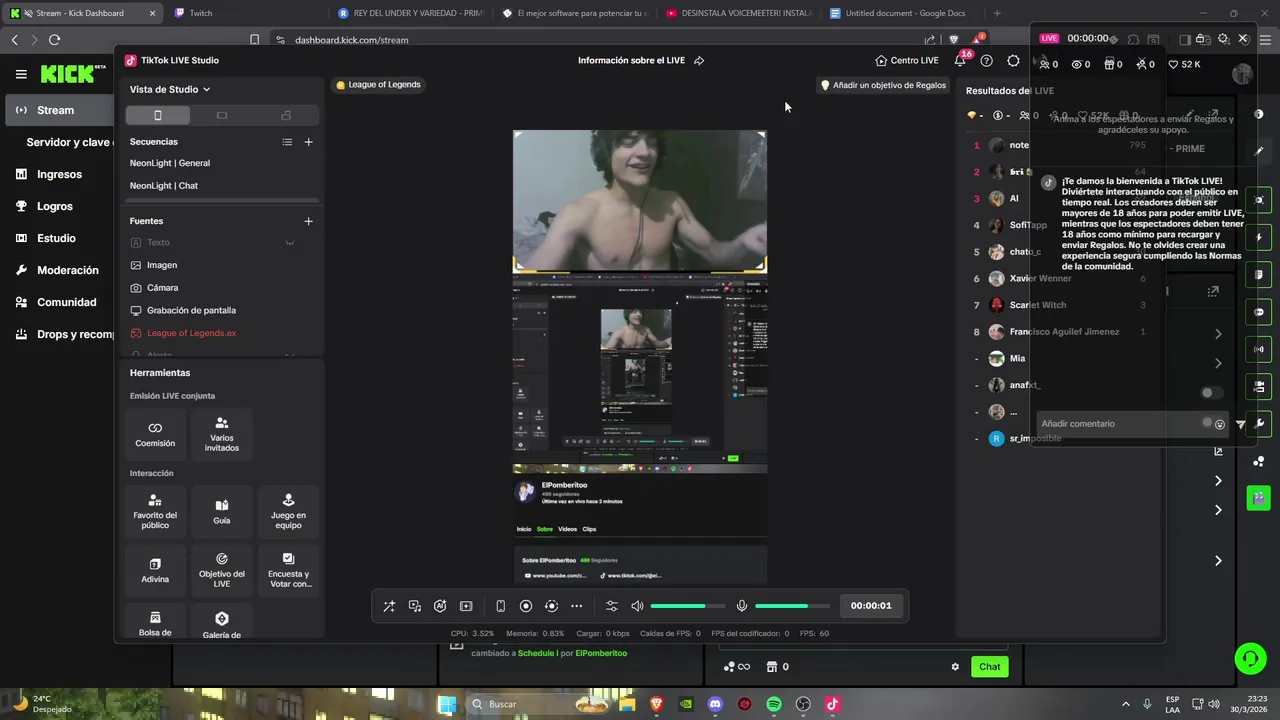Click the 00:00:01 live timer button
Viewport: 1280px width, 720px height.
pos(871,605)
